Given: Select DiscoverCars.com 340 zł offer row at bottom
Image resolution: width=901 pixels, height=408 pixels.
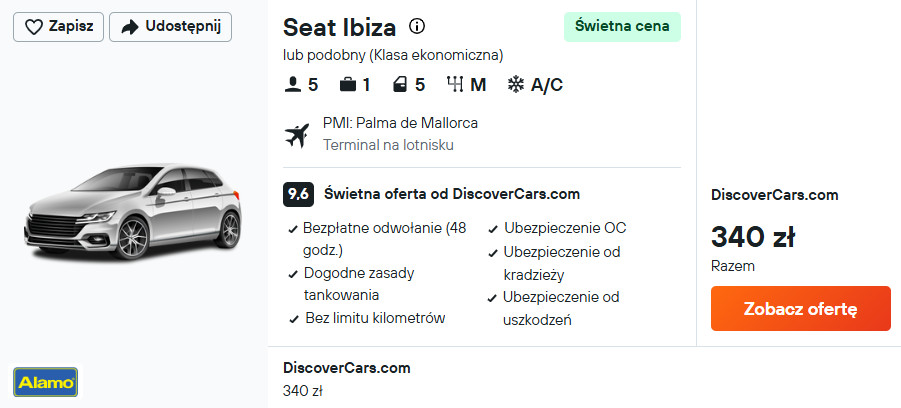Looking at the screenshot, I should 347,378.
